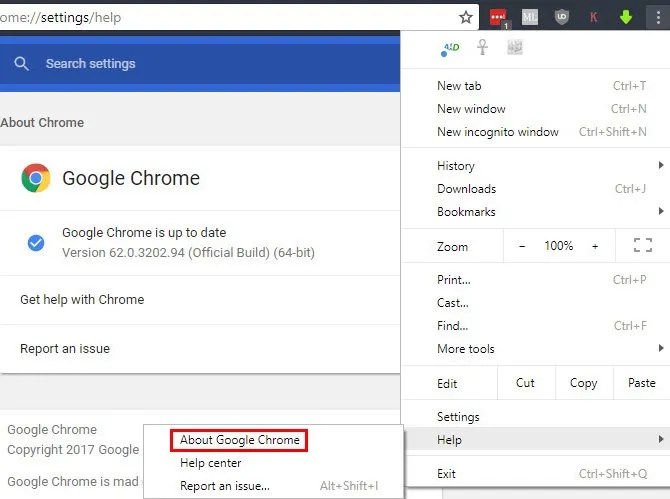Open New incognito window

coord(537,132)
